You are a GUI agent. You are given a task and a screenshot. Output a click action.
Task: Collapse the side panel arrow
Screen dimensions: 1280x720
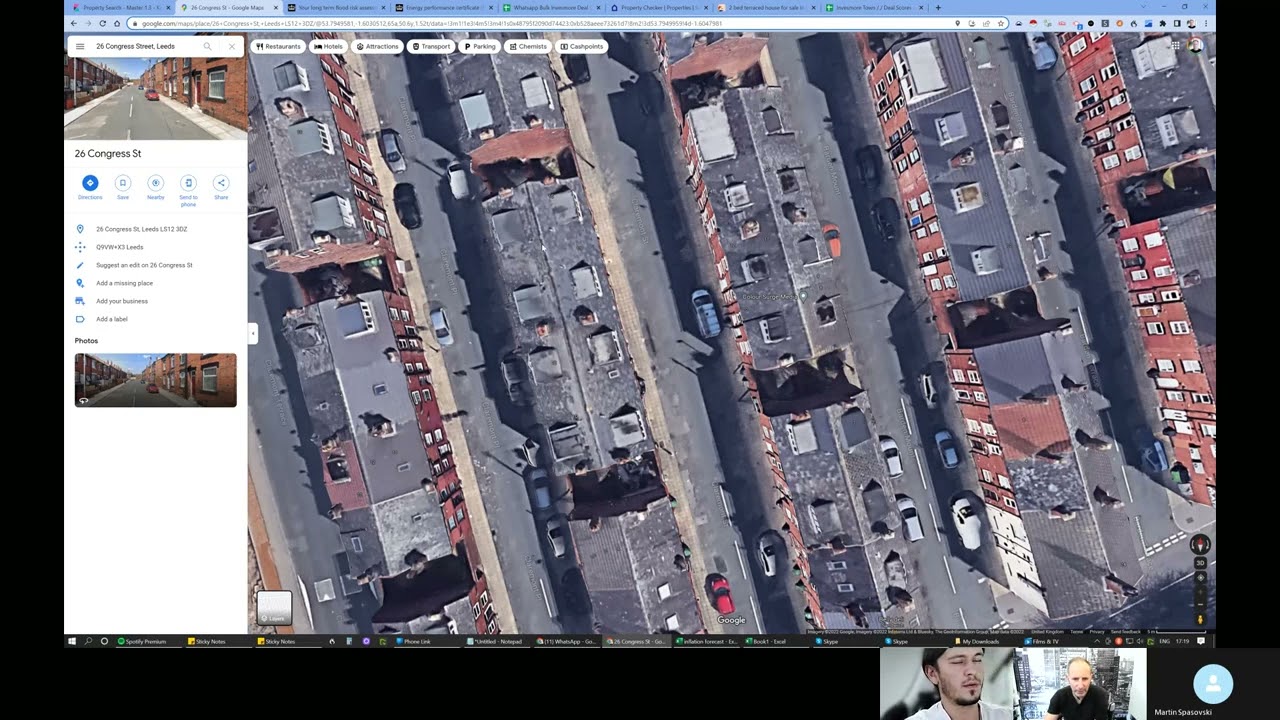[x=253, y=333]
